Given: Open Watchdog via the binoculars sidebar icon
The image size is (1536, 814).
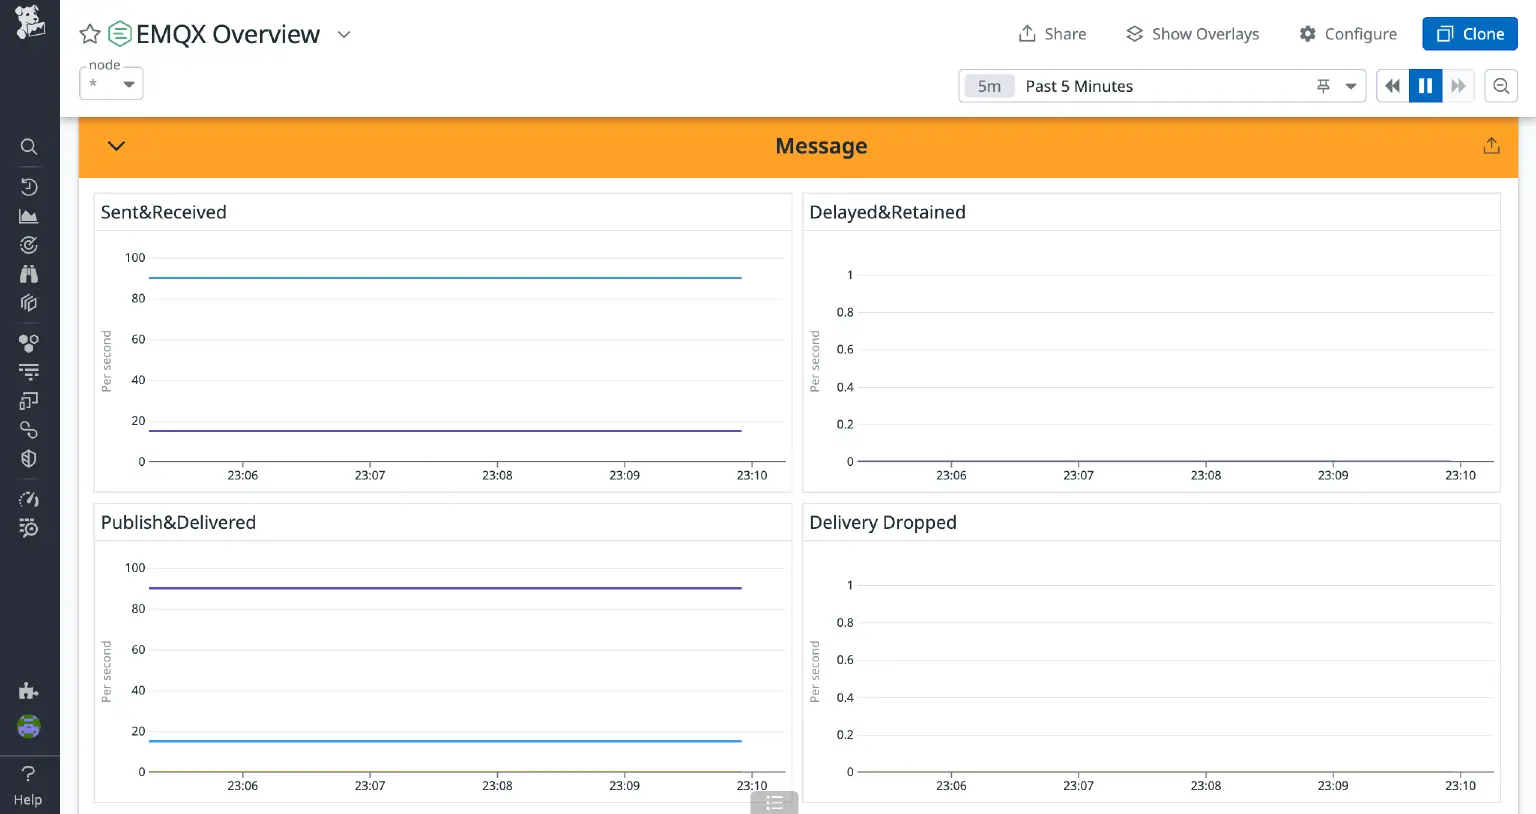Looking at the screenshot, I should (x=29, y=273).
